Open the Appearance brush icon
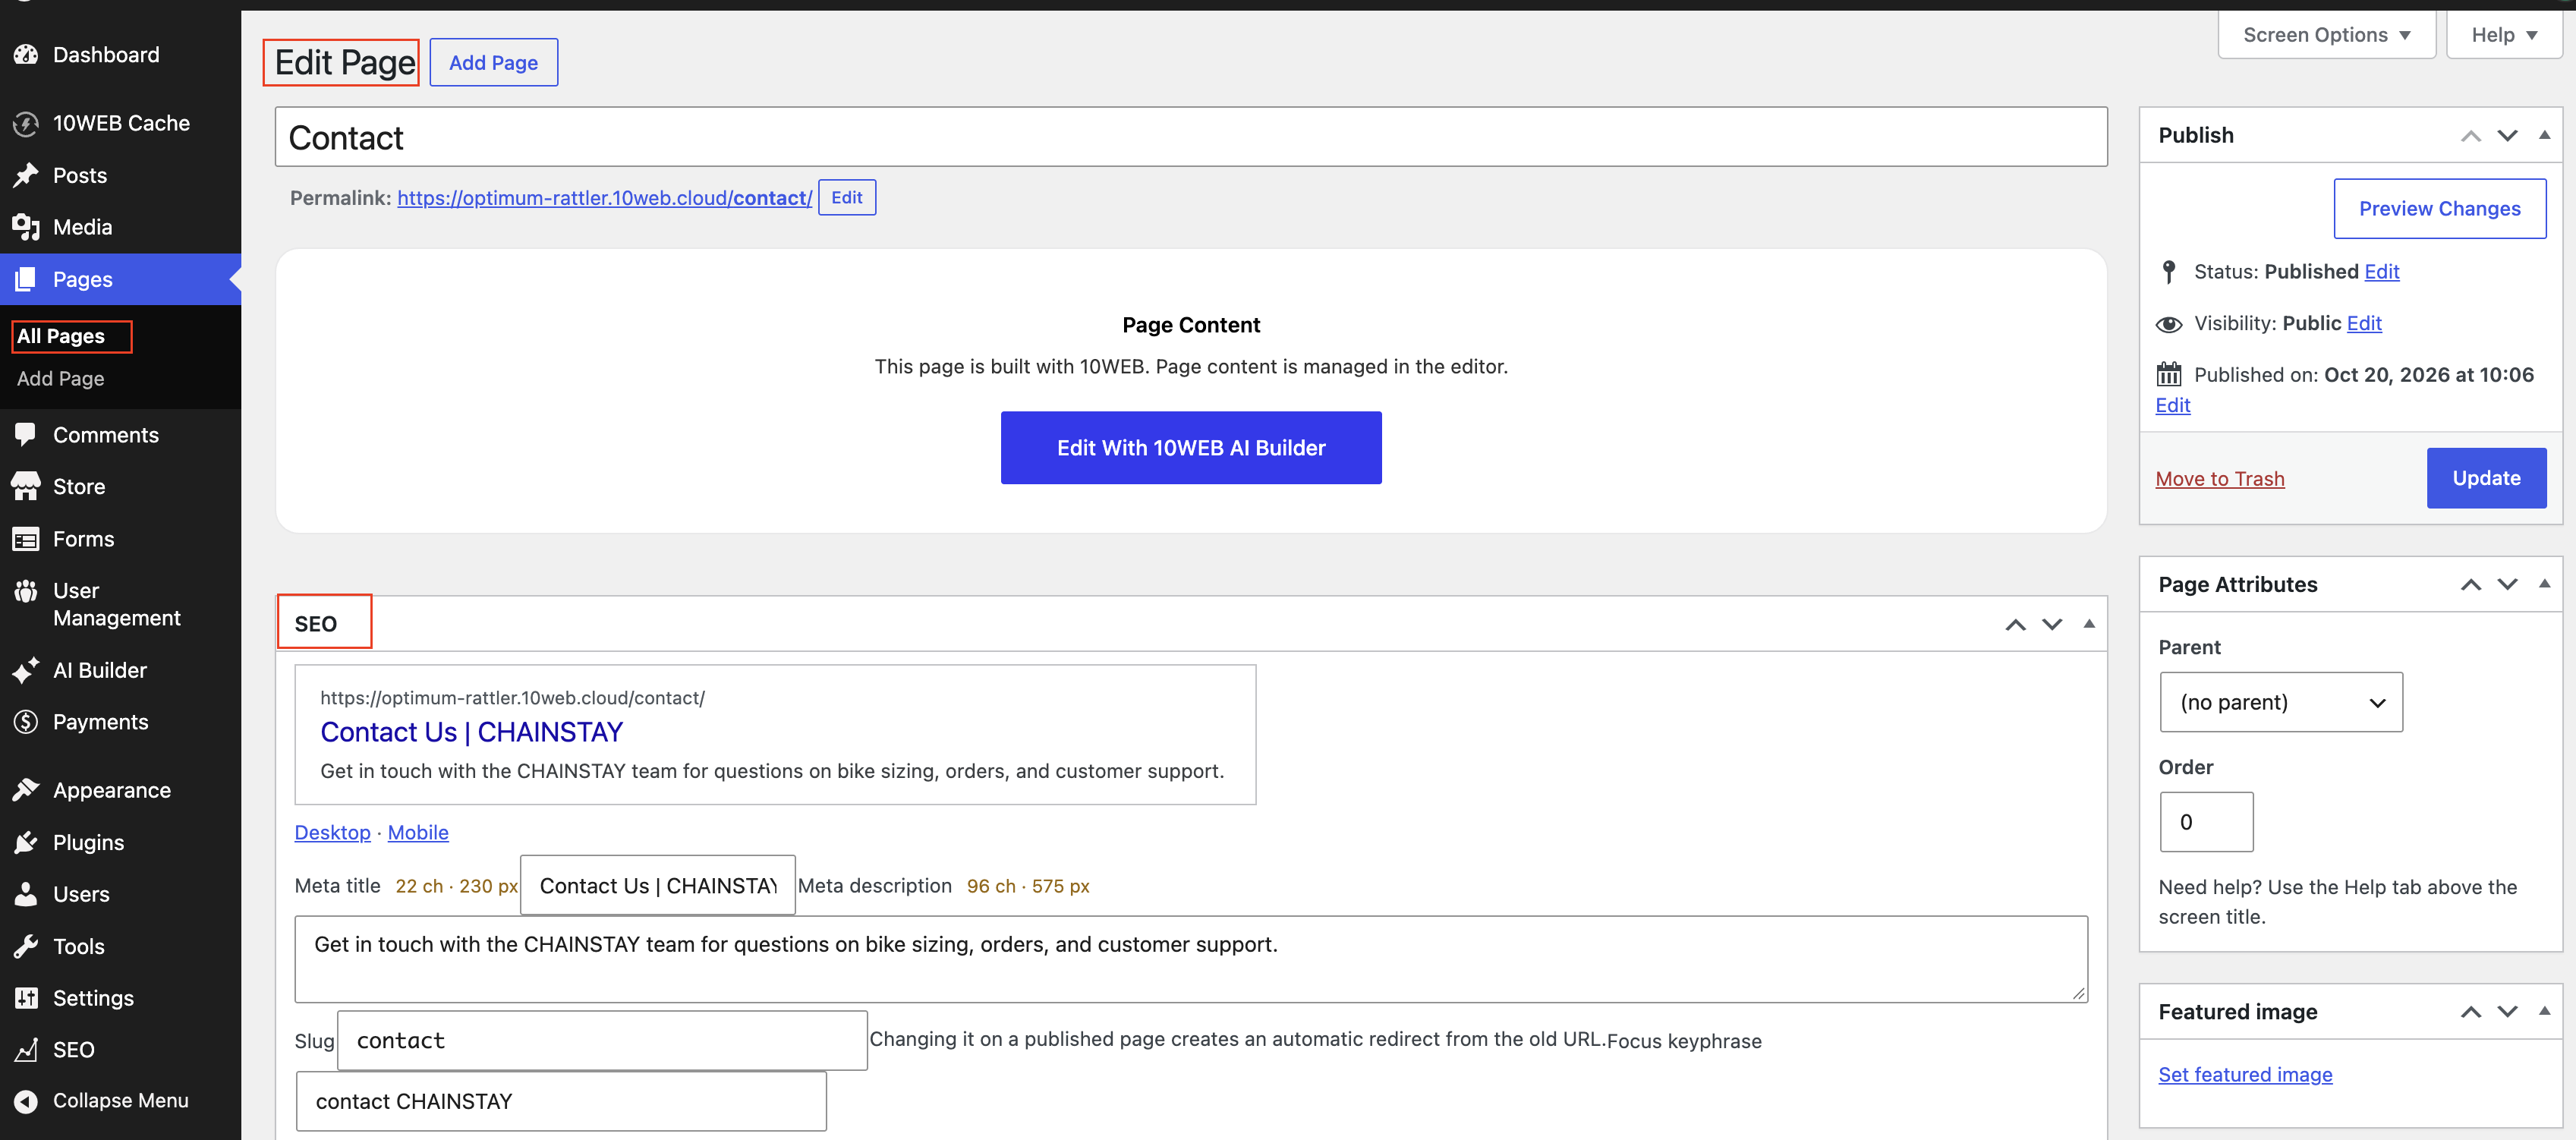Screen dimensions: 2576x1140 [26, 790]
